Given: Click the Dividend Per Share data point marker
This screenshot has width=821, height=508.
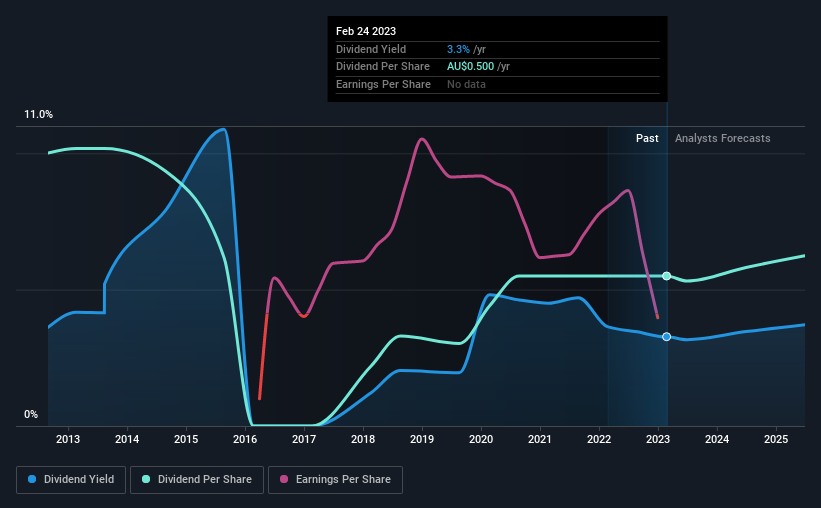Looking at the screenshot, I should coord(667,276).
